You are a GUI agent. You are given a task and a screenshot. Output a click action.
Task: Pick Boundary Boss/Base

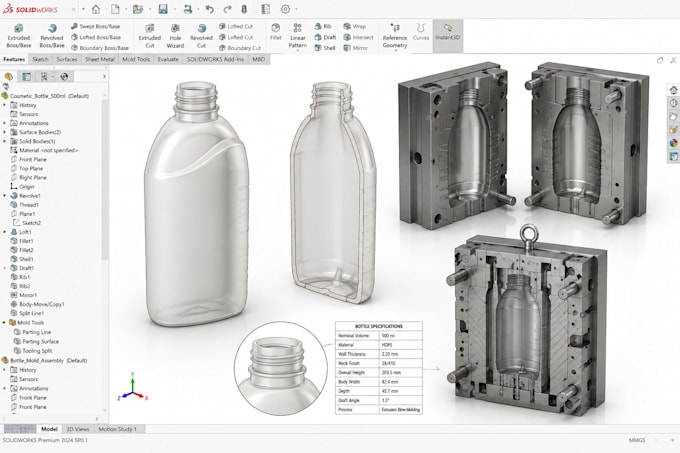pos(100,48)
